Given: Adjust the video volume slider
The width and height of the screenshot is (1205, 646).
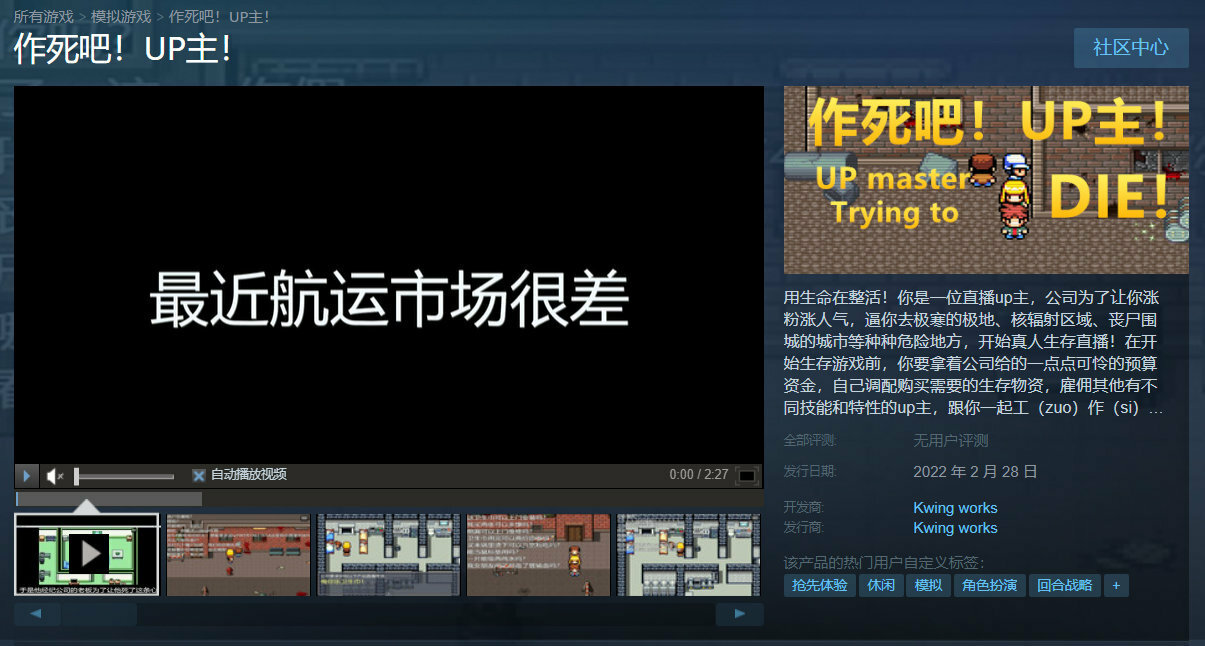Looking at the screenshot, I should [124, 476].
